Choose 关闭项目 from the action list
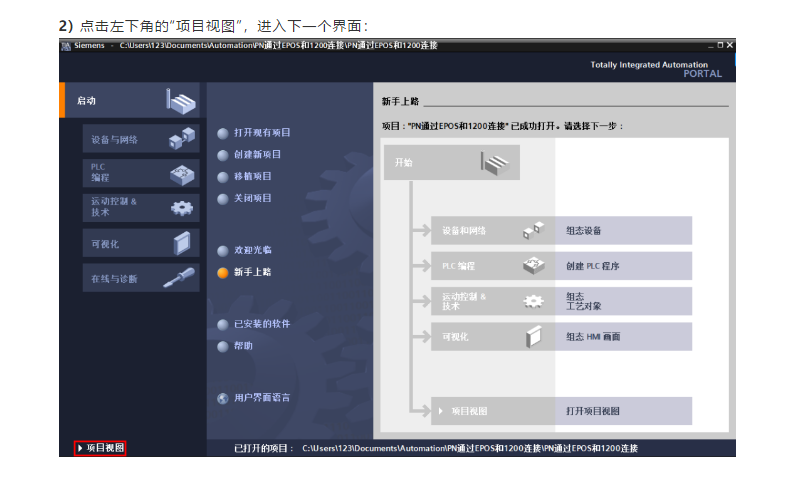The height and width of the screenshot is (482, 789). click(x=252, y=198)
